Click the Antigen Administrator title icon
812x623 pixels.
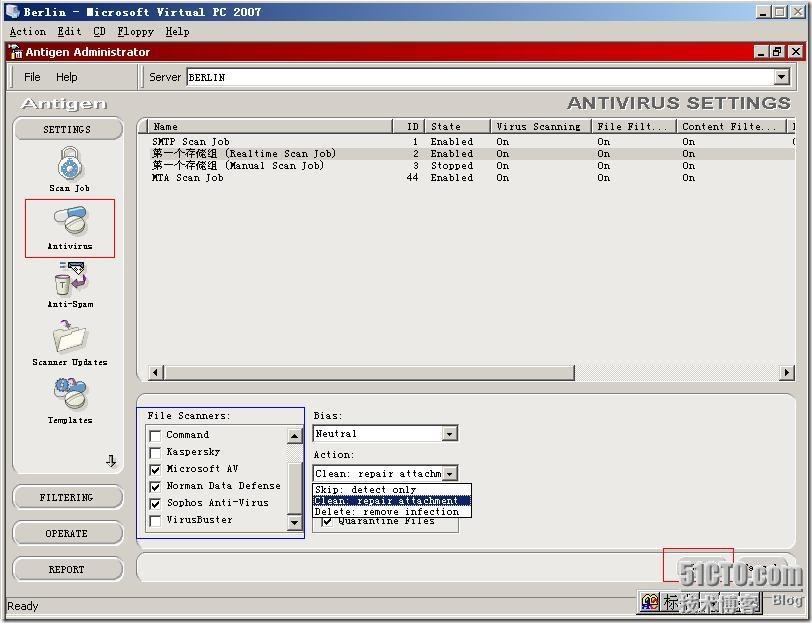[15, 51]
